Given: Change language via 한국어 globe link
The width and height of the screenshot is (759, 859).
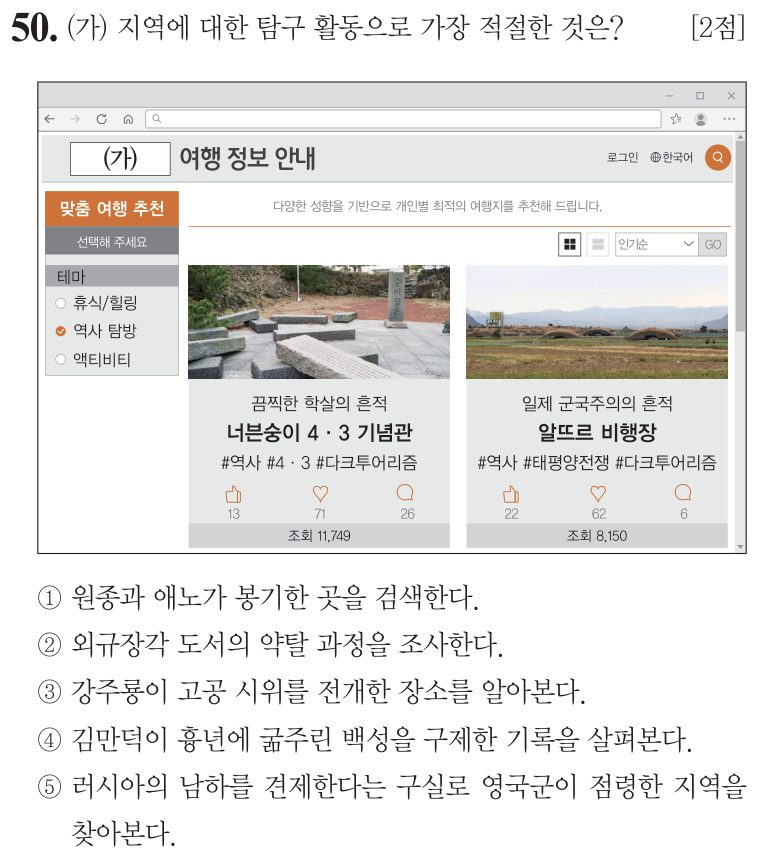Looking at the screenshot, I should point(671,158).
